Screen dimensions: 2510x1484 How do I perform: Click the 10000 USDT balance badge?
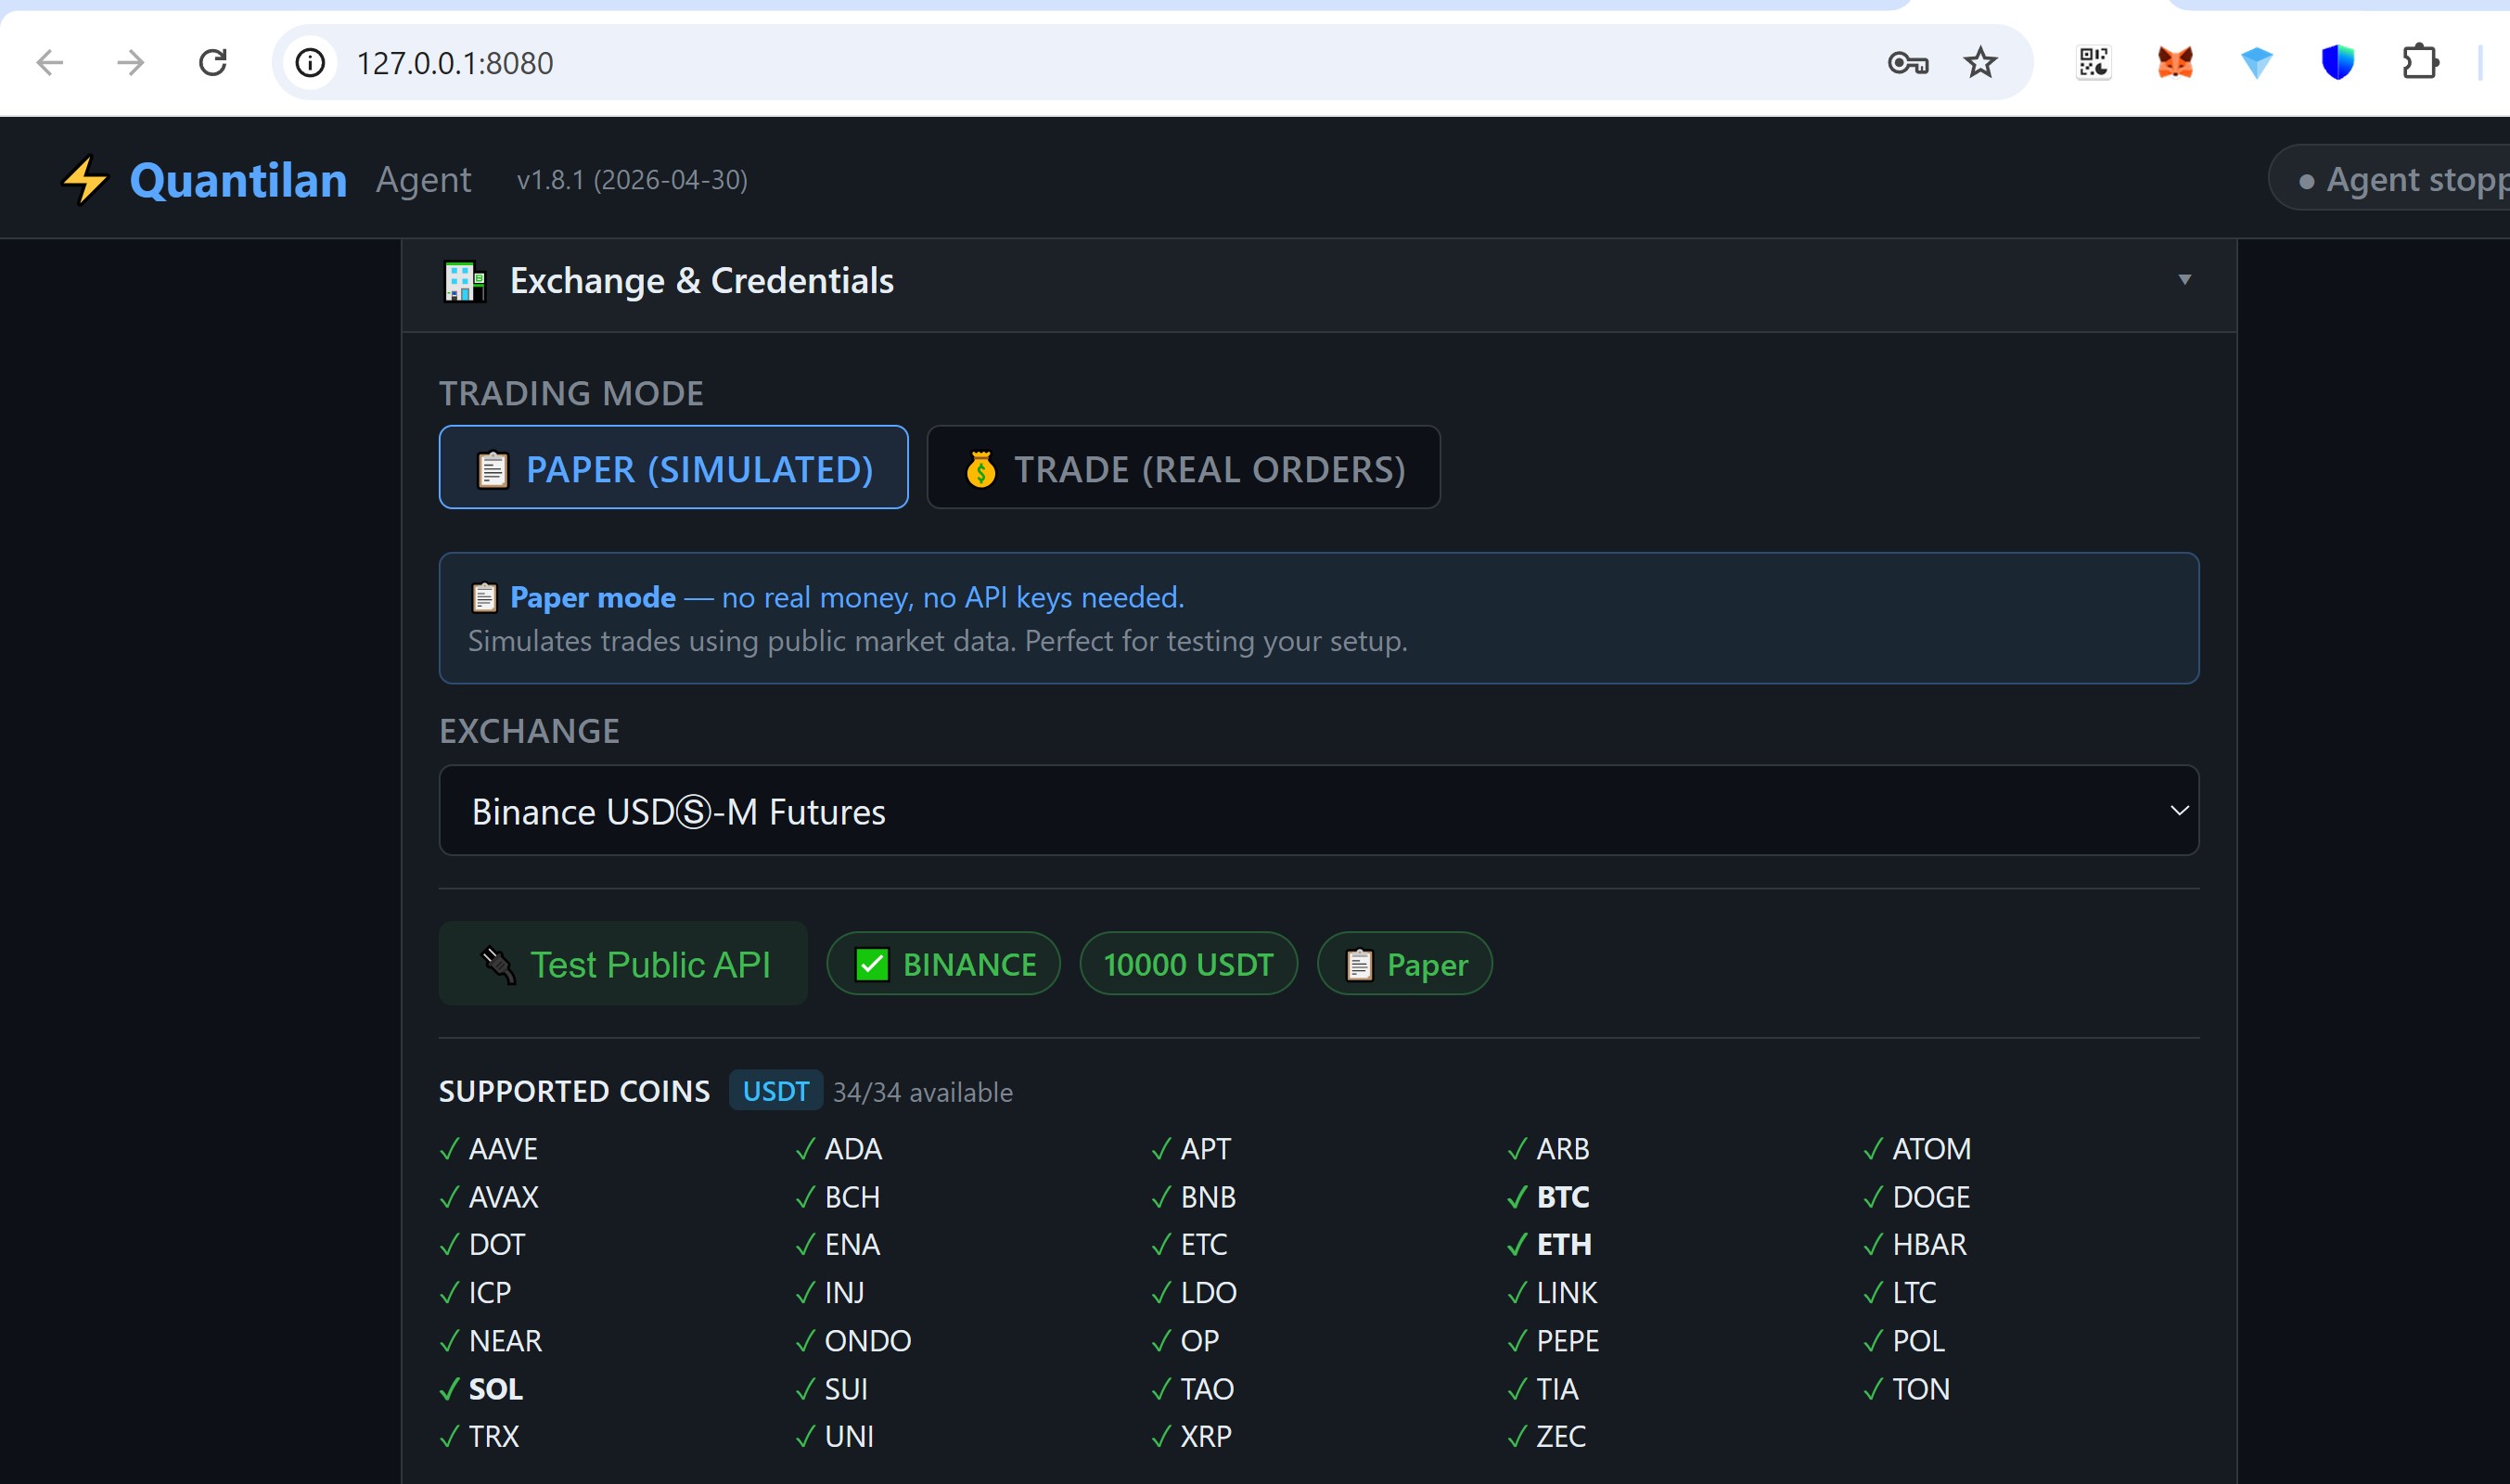(1188, 964)
